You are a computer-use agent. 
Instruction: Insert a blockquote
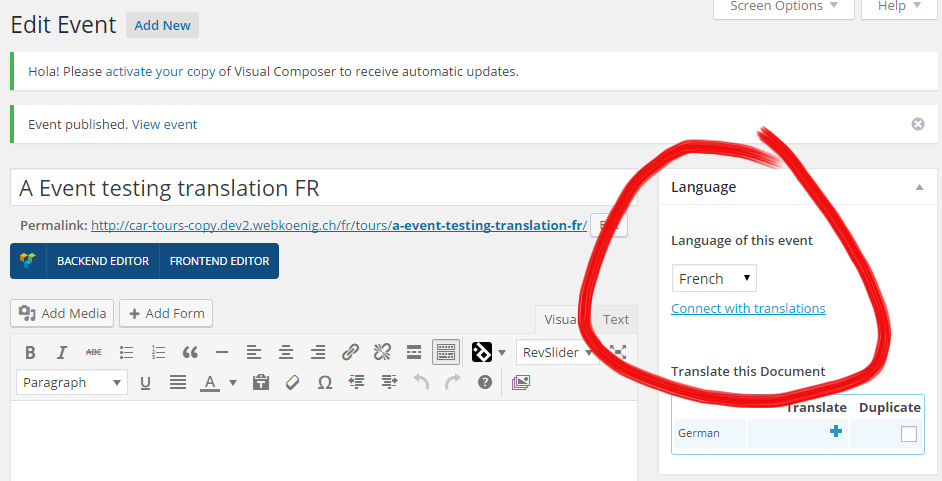tap(190, 352)
